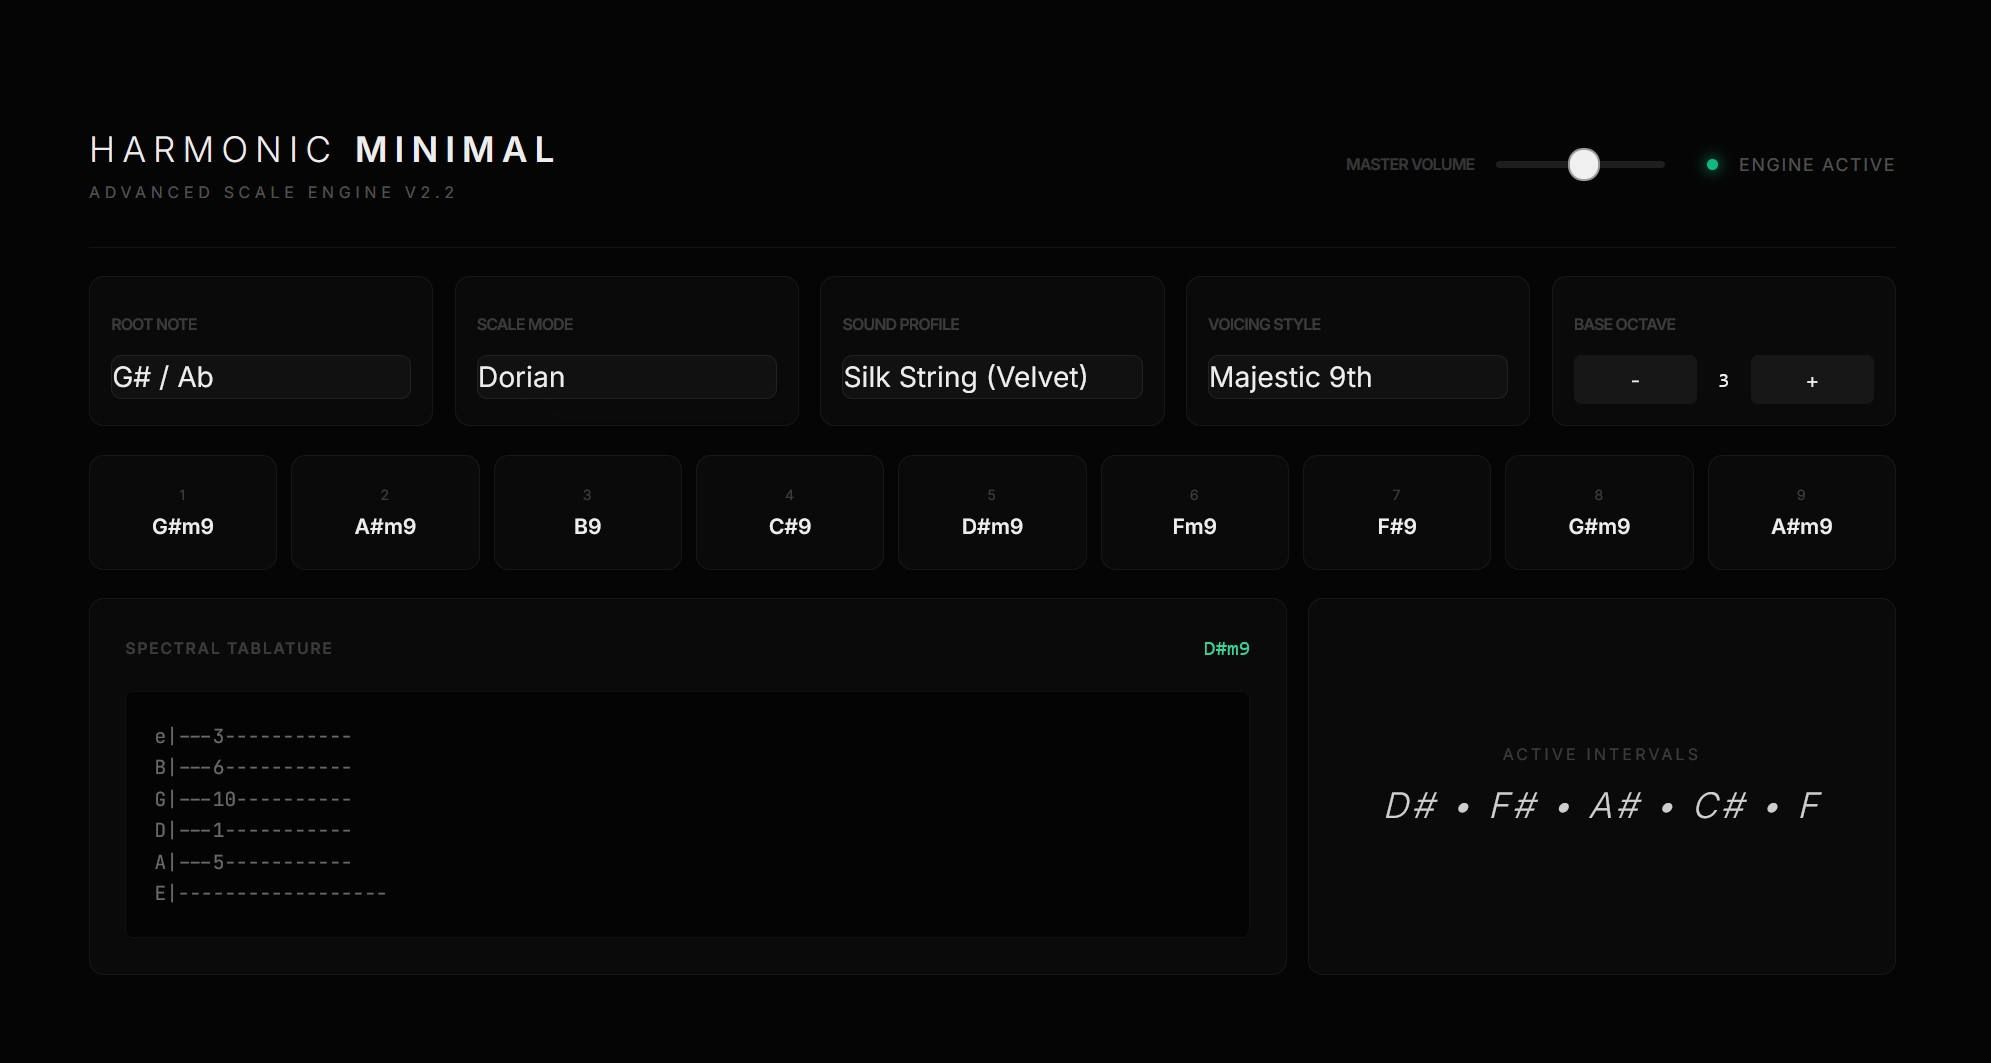Play chord pad 1 G#m9

[x=183, y=513]
